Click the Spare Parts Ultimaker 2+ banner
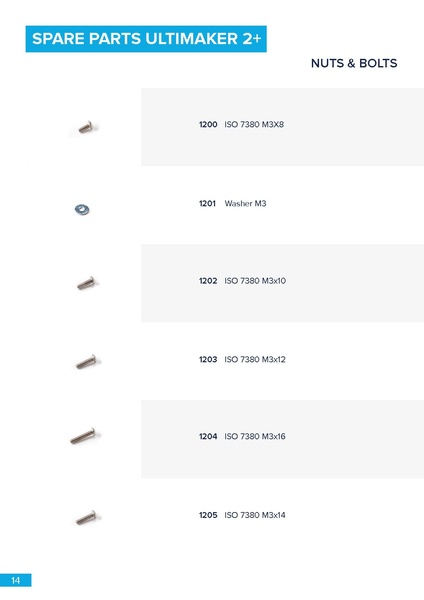424x600 pixels. (146, 39)
